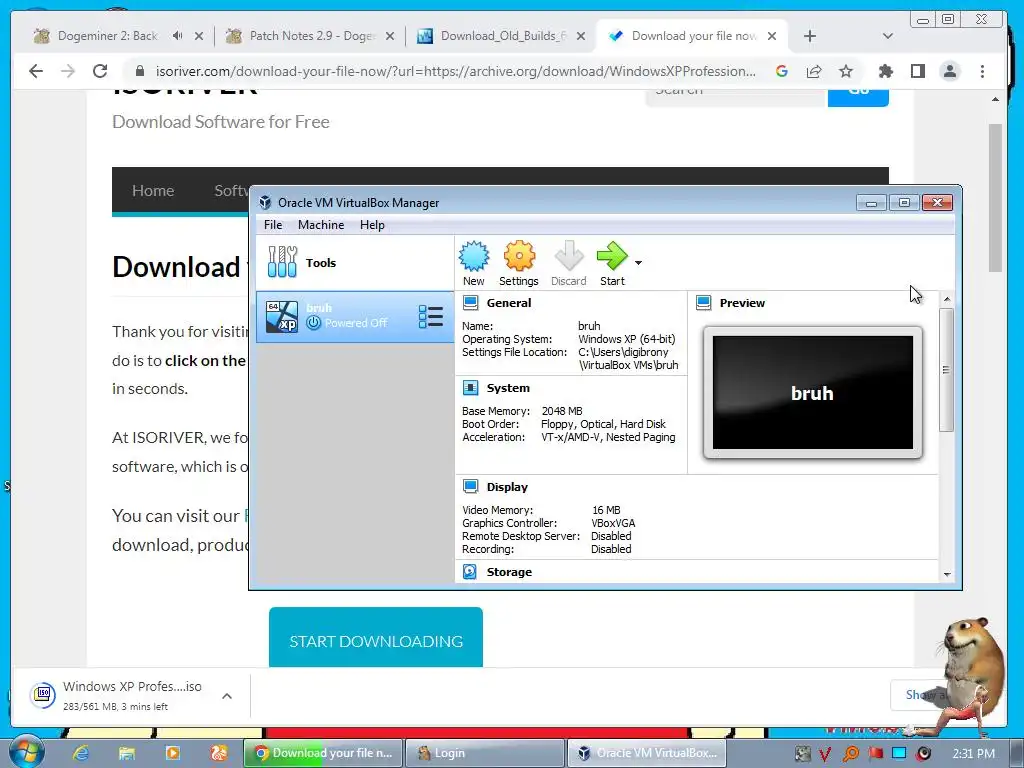Click System section header icon

click(x=470, y=388)
